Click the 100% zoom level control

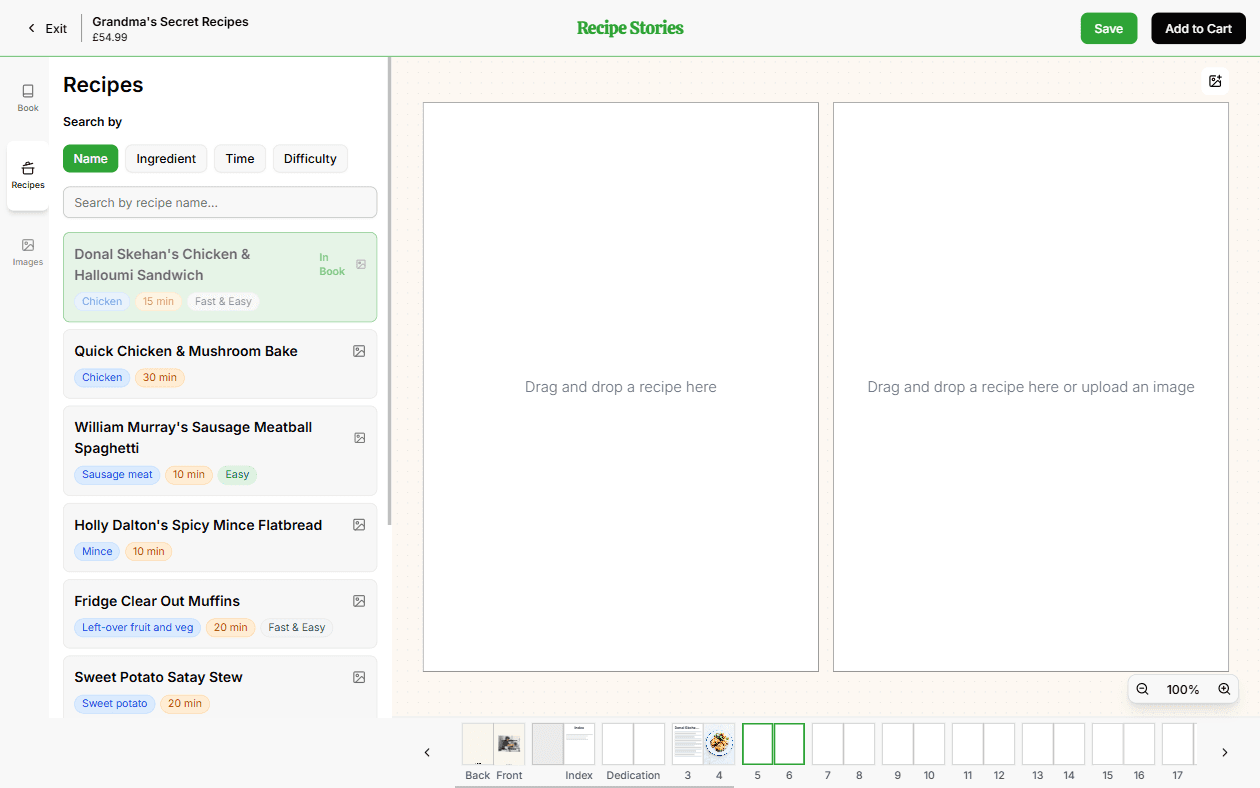1183,689
